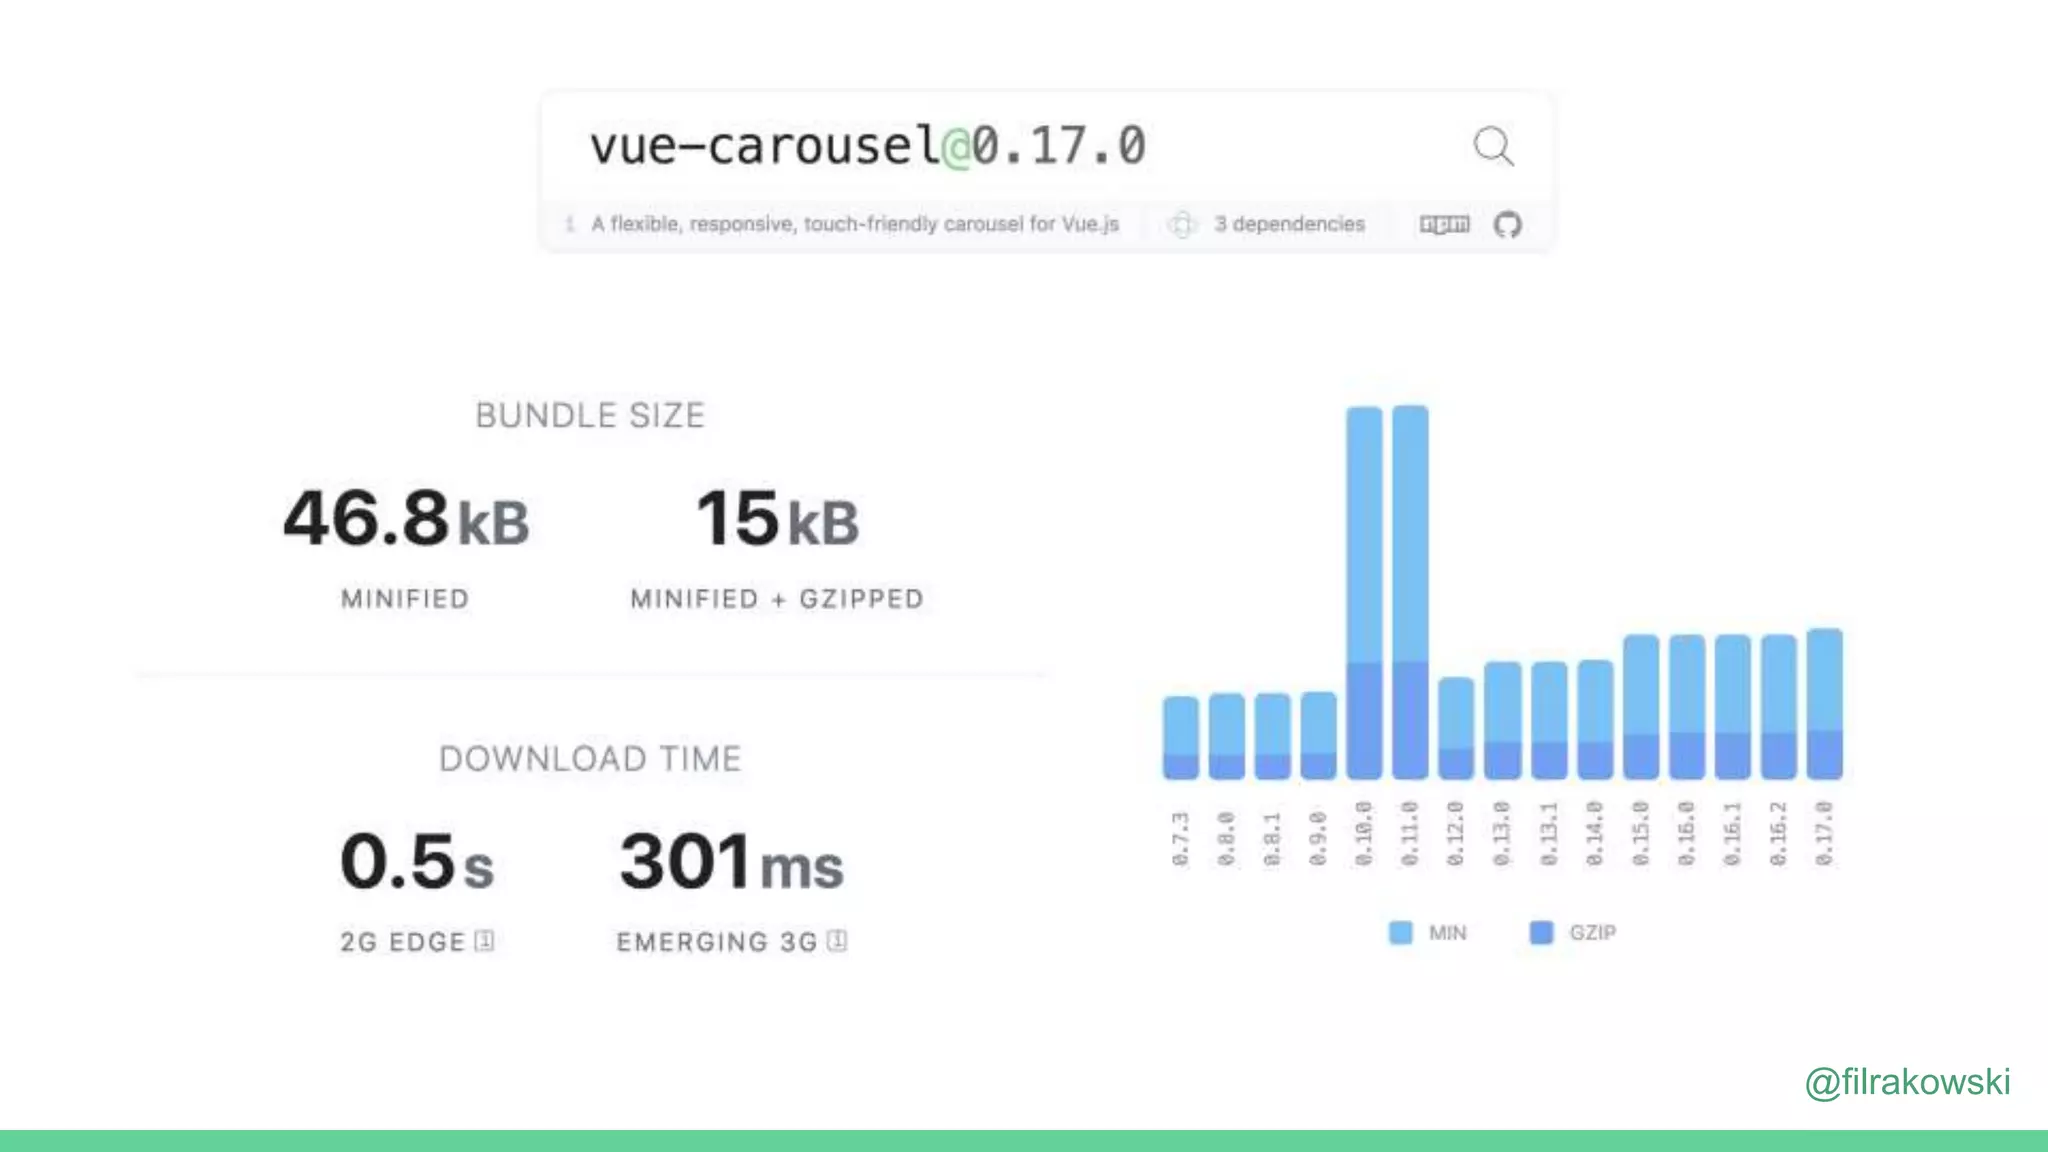Image resolution: width=2048 pixels, height=1152 pixels.
Task: Click the Emerging 3G info icon
Action: coord(838,940)
